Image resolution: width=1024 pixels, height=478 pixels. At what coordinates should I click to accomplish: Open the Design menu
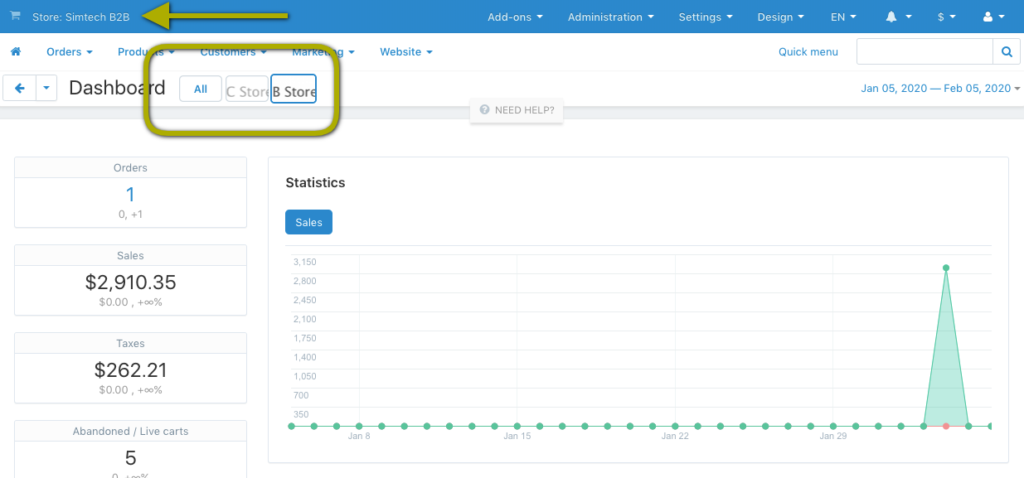(781, 17)
